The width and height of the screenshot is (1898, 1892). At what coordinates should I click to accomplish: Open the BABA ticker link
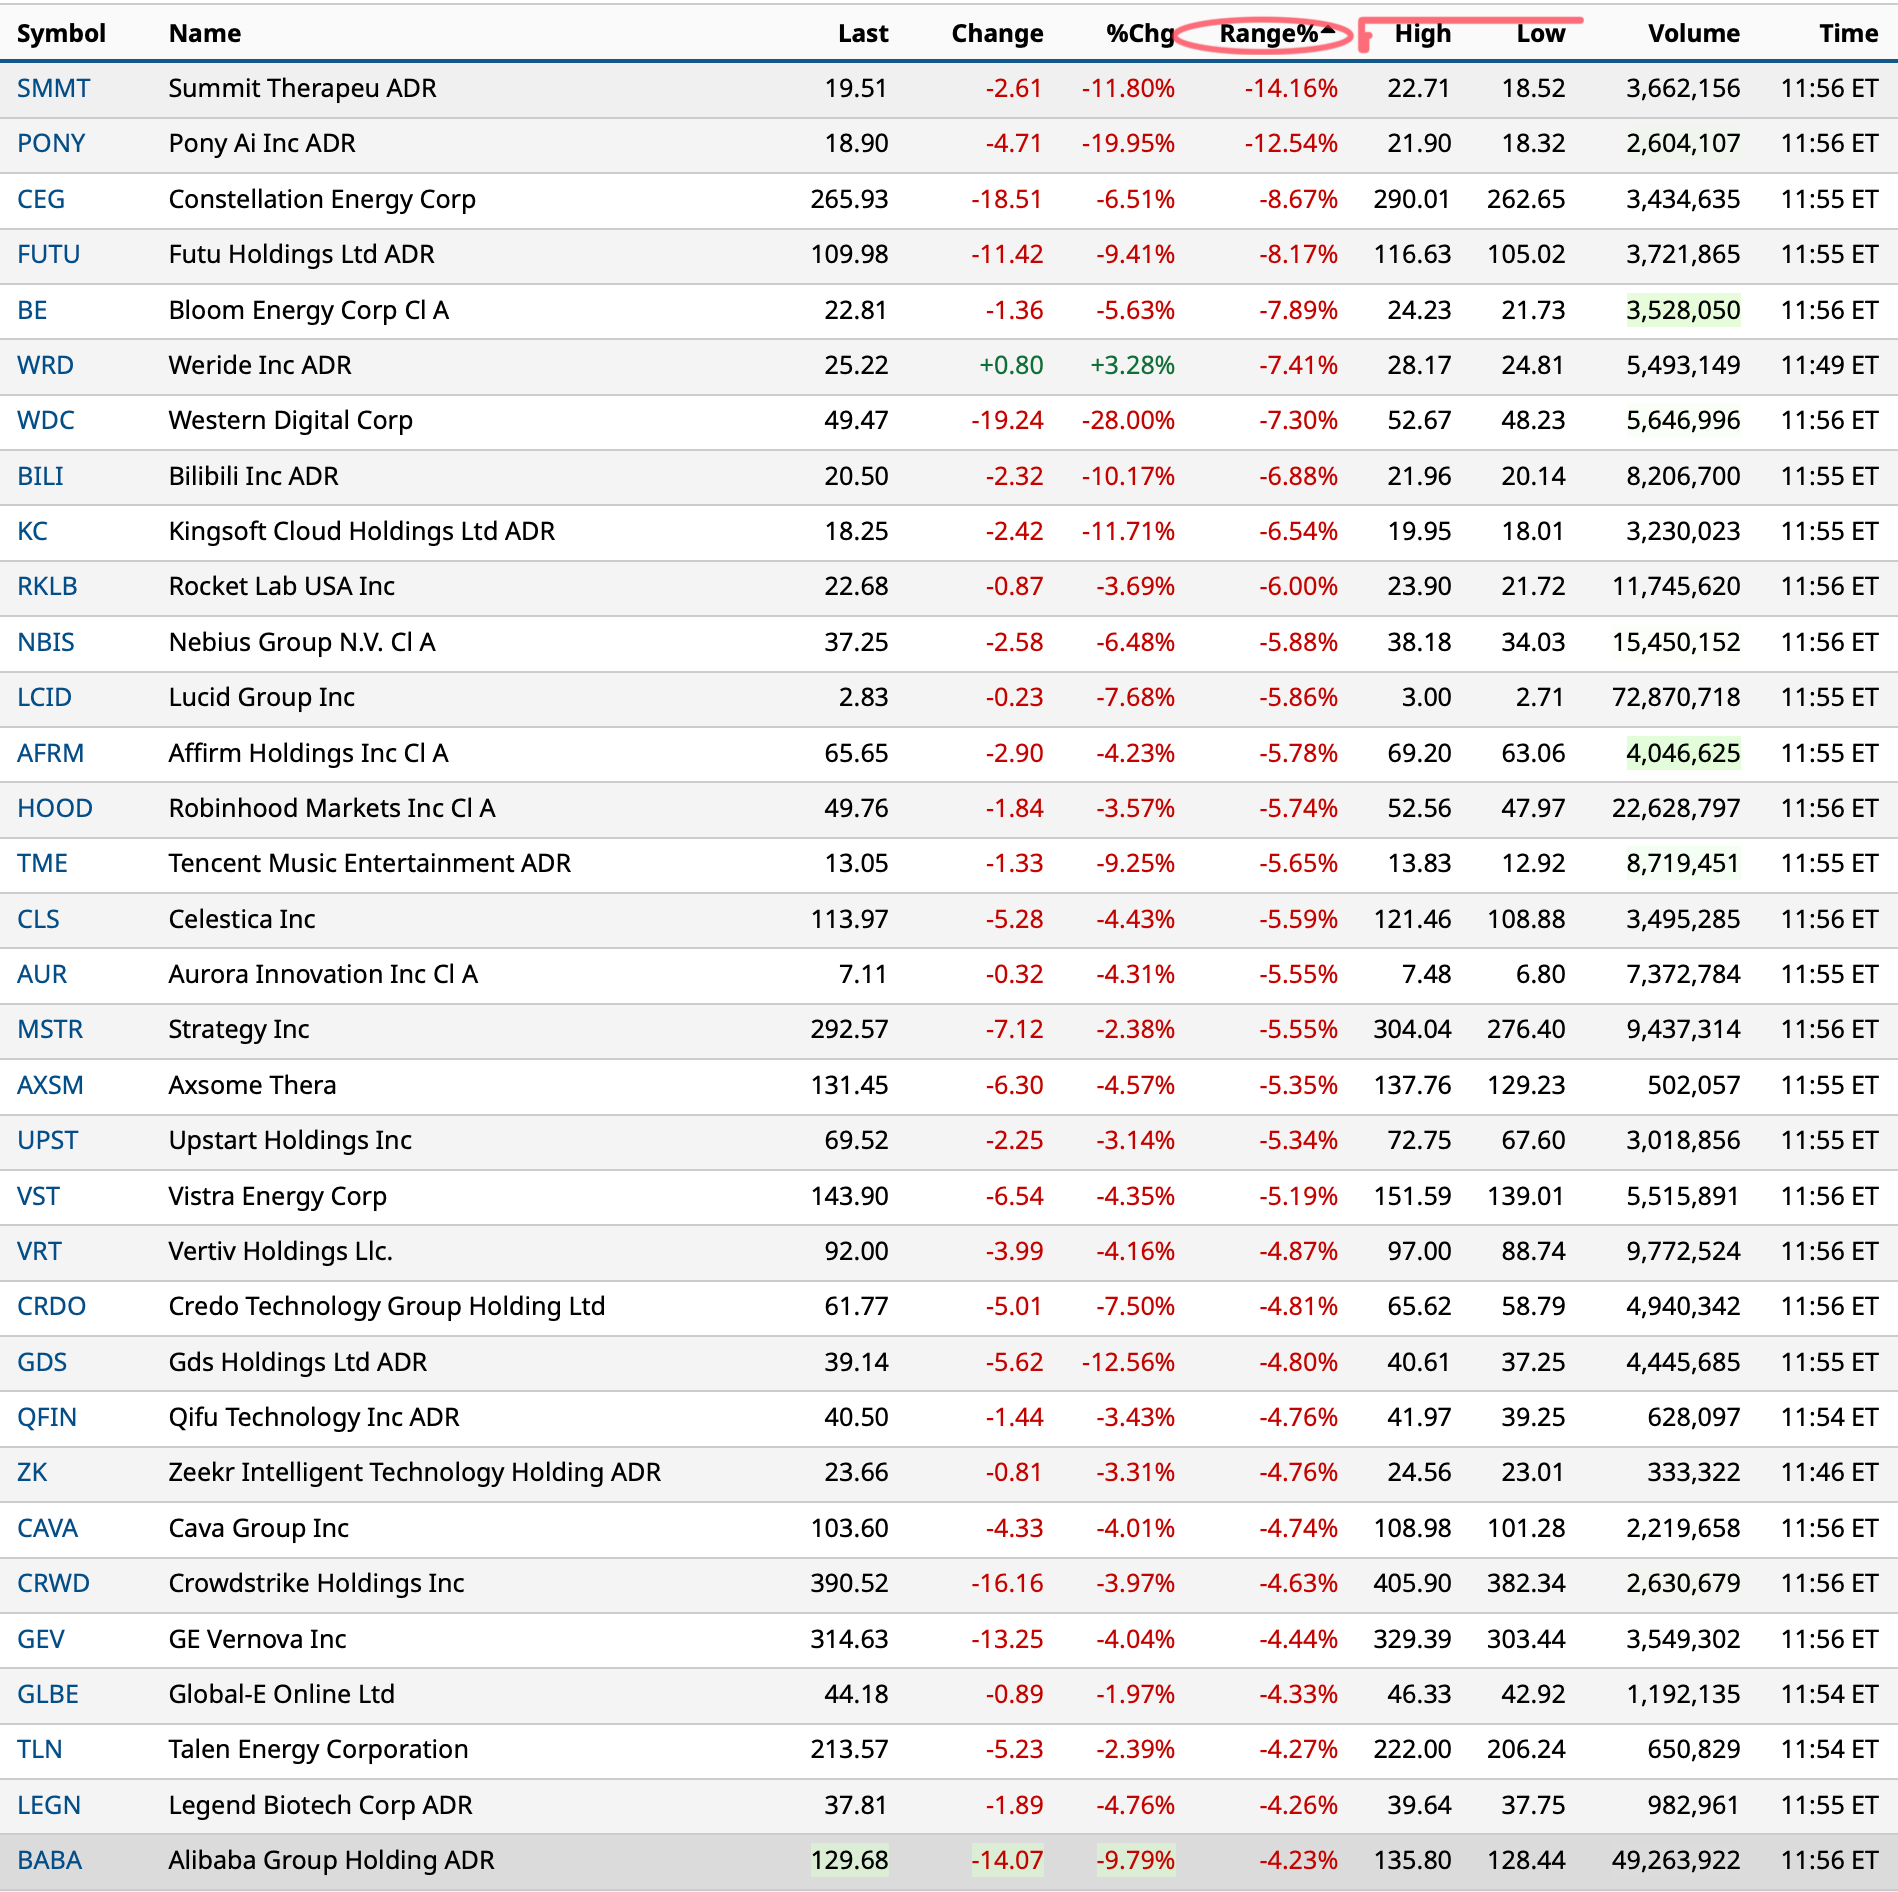pos(49,1861)
